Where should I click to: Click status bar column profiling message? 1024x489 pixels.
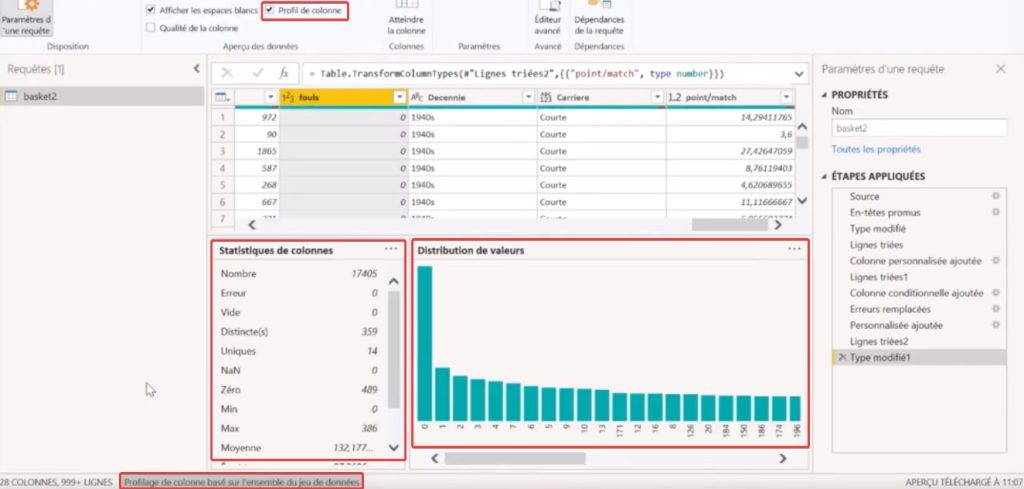click(x=242, y=482)
